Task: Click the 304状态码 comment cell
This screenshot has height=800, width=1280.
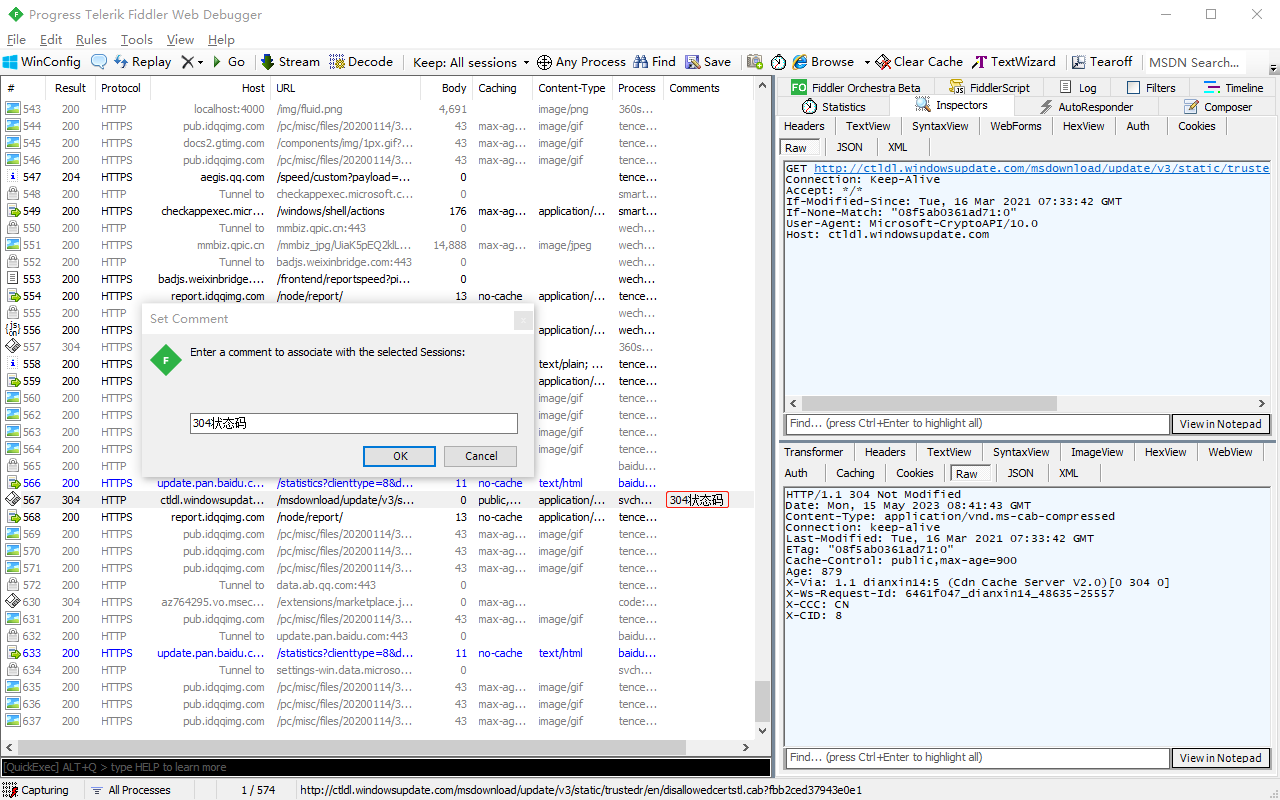Action: [x=697, y=500]
